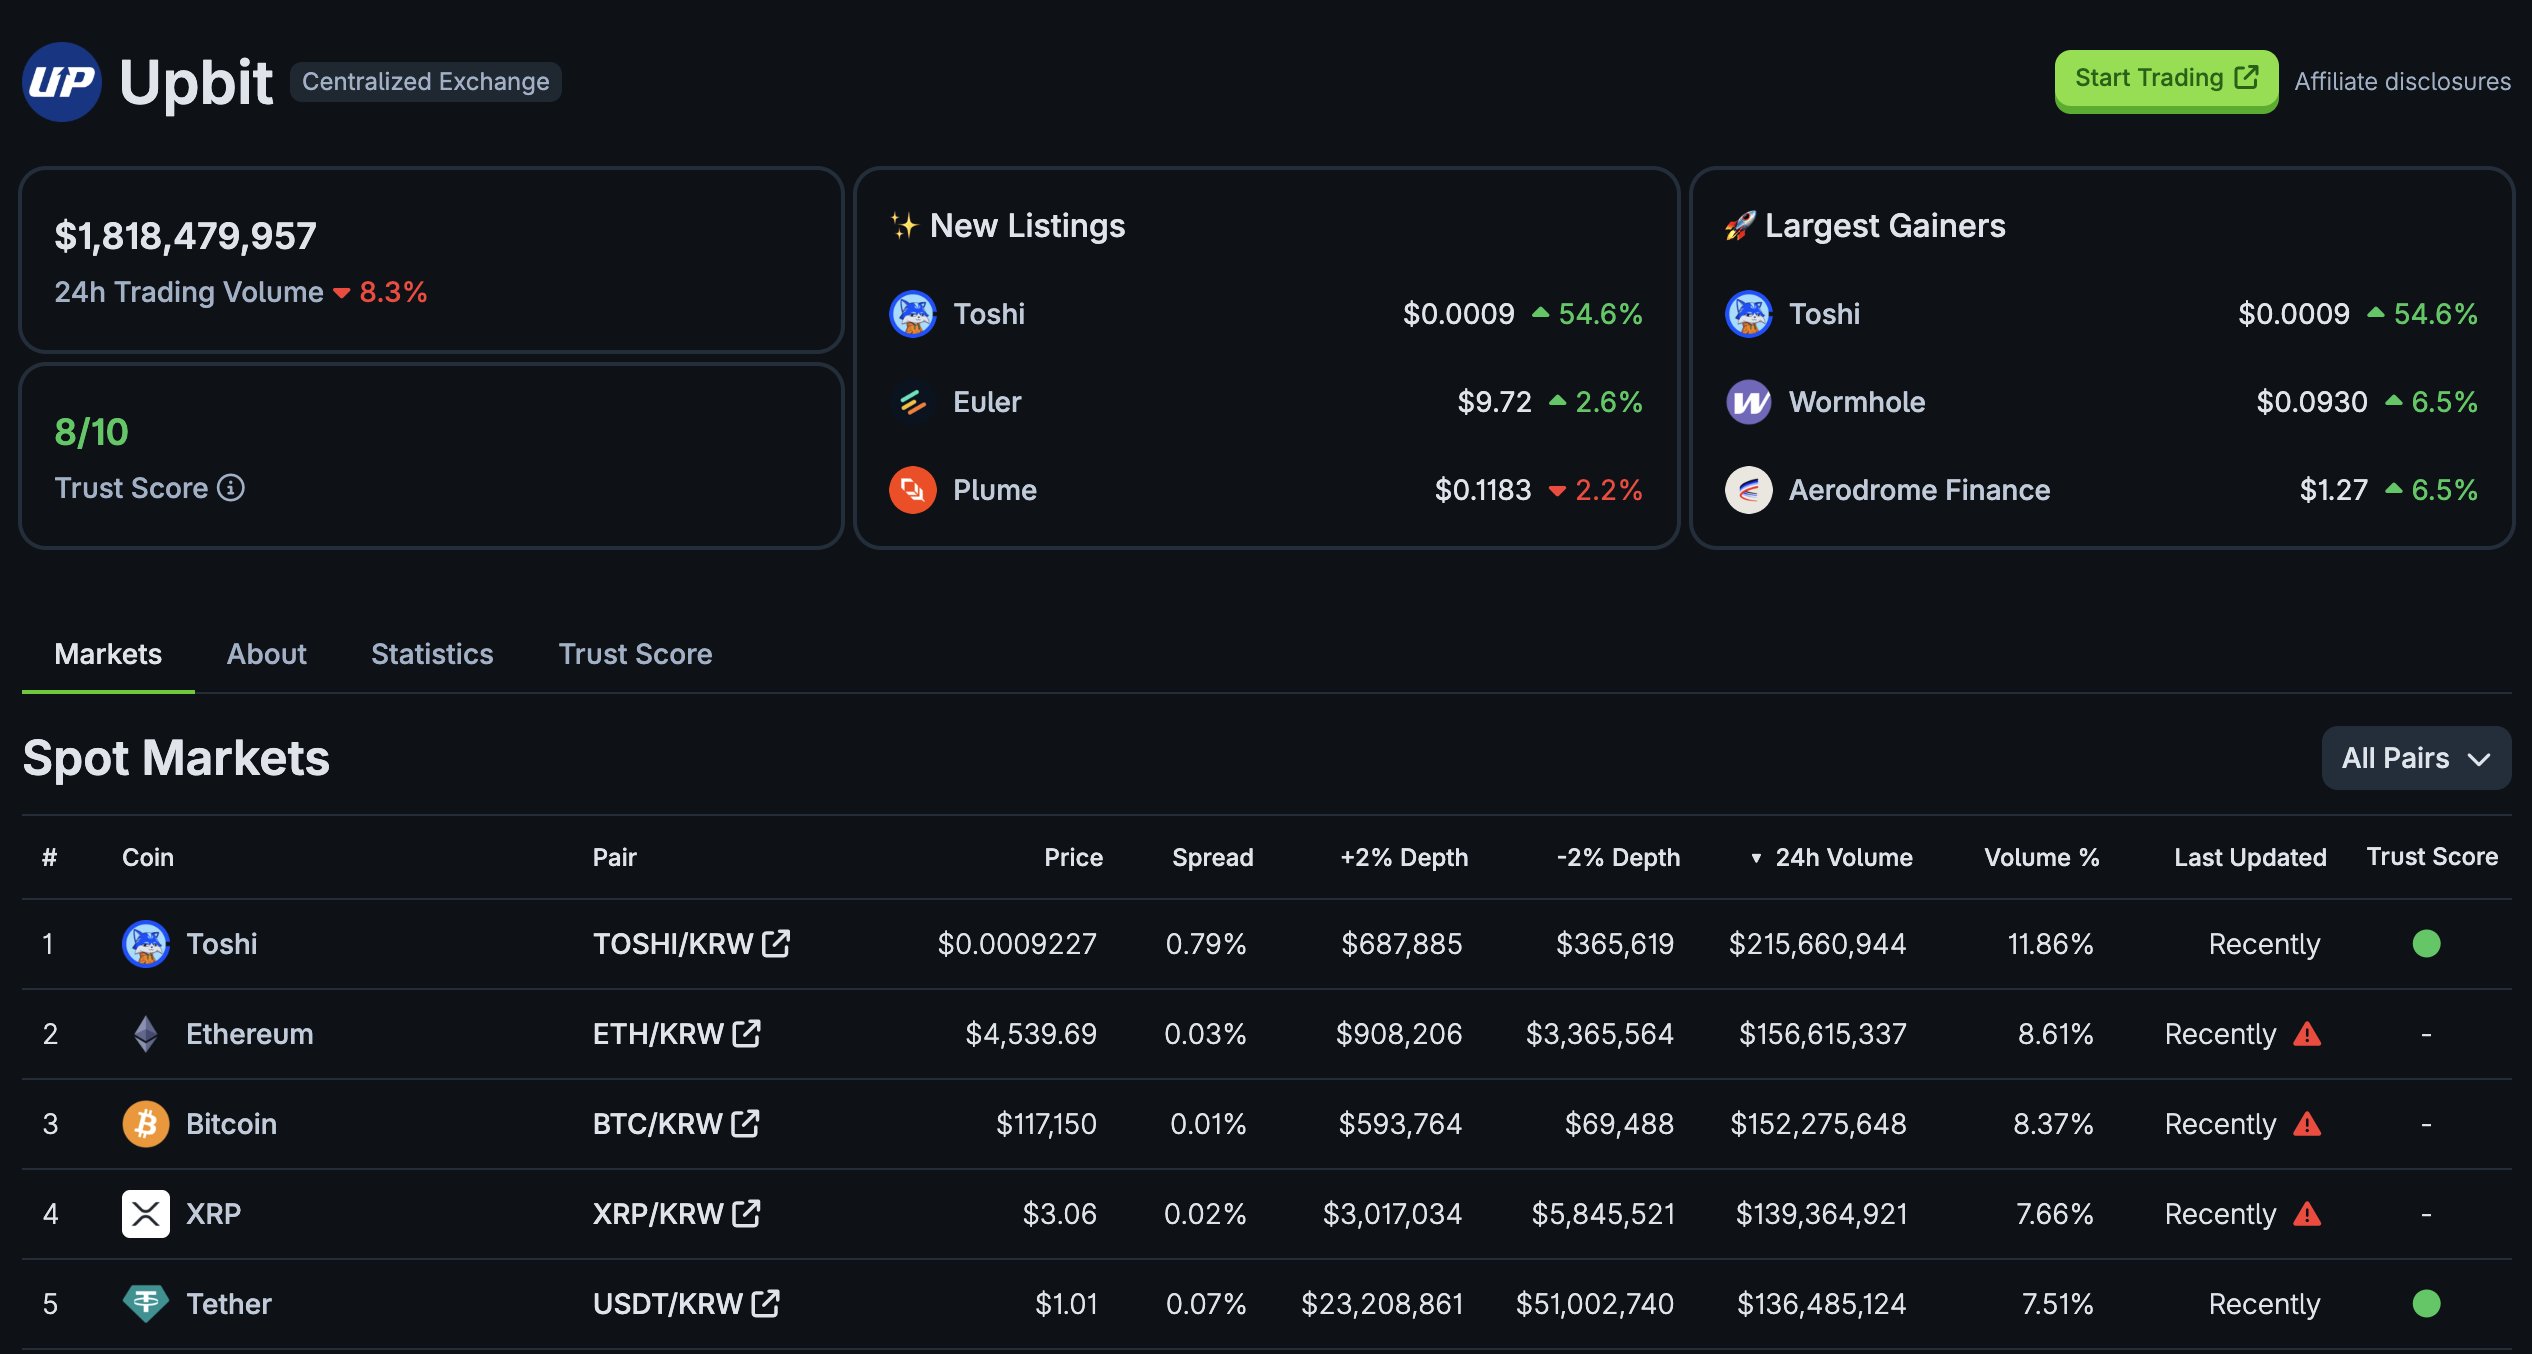Click the Plume coin icon

(x=912, y=490)
